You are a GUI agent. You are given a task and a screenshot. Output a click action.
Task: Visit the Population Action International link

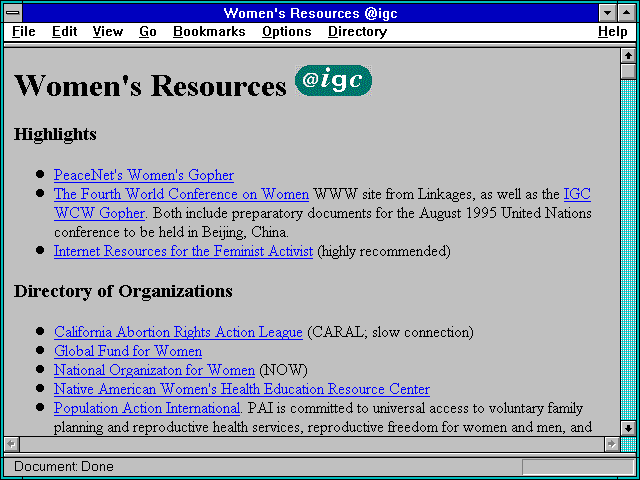147,408
